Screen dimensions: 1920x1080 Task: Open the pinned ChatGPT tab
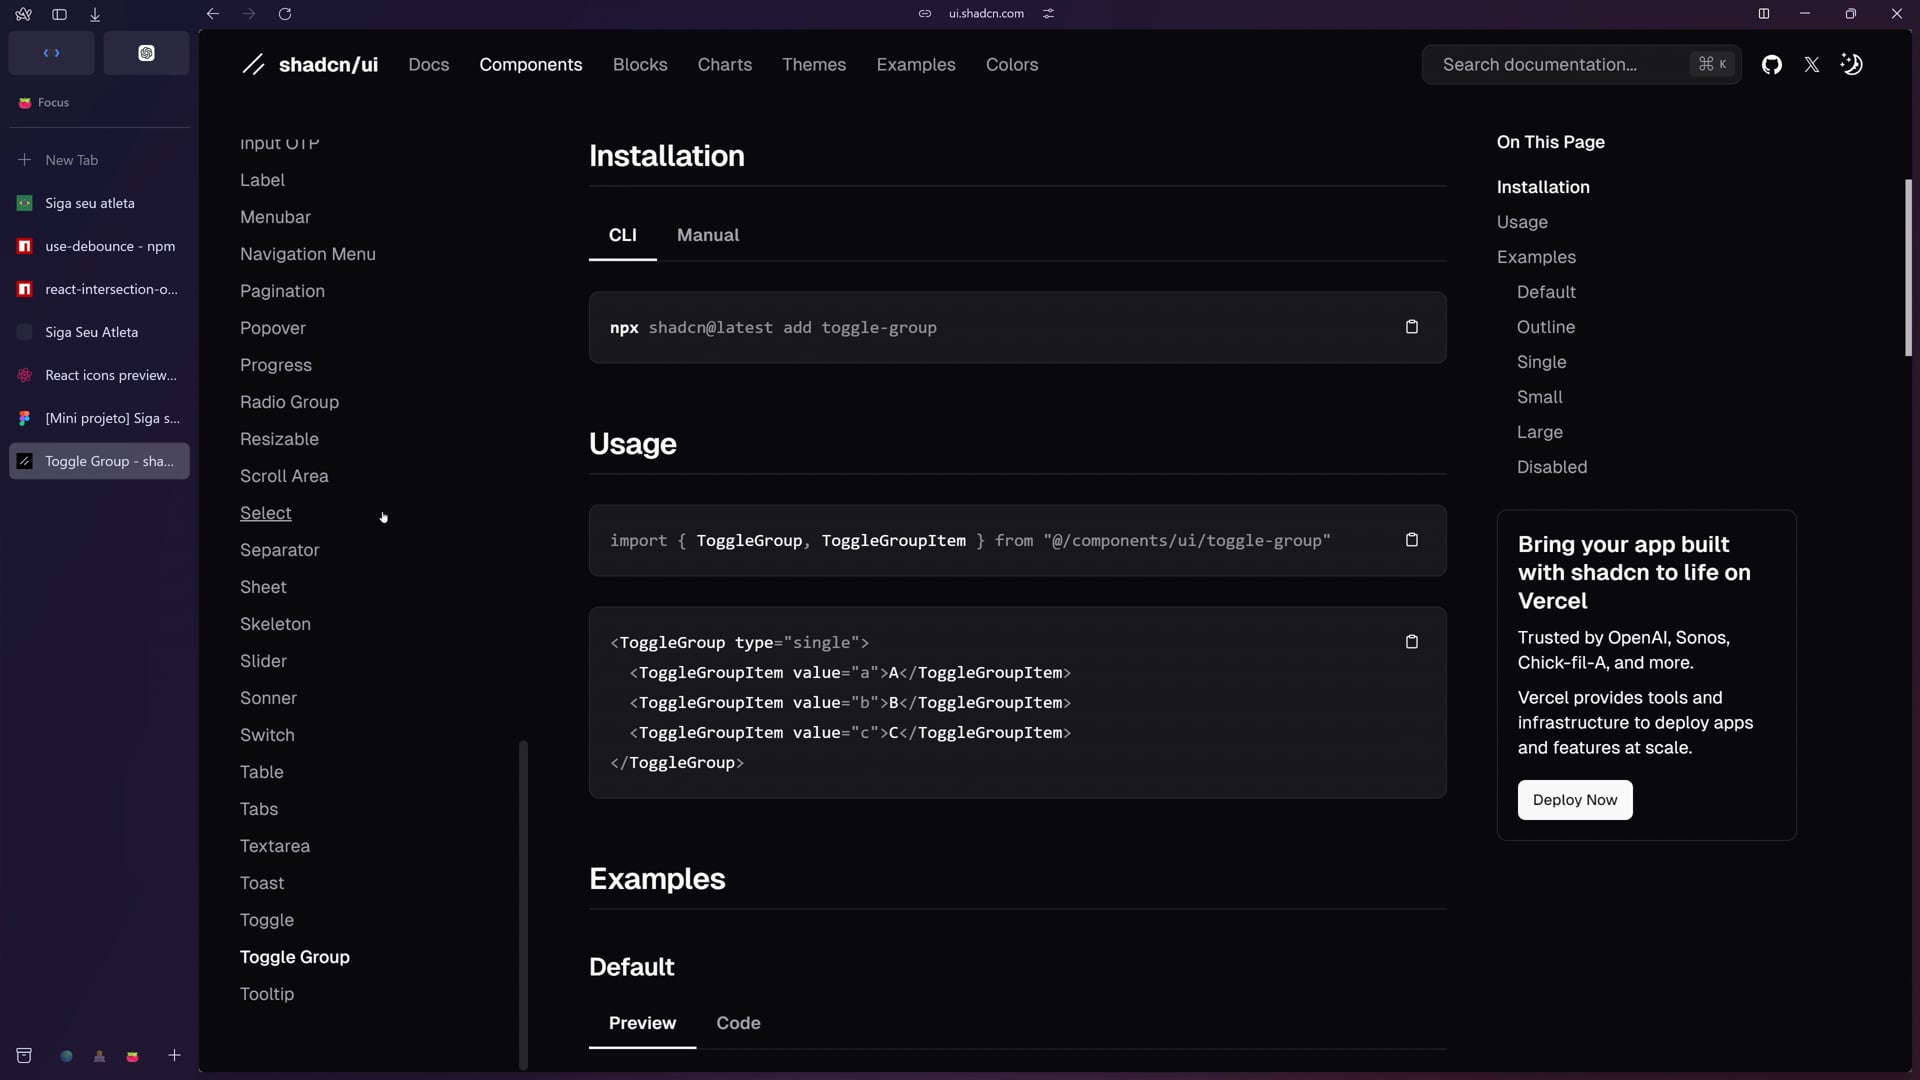(x=146, y=53)
